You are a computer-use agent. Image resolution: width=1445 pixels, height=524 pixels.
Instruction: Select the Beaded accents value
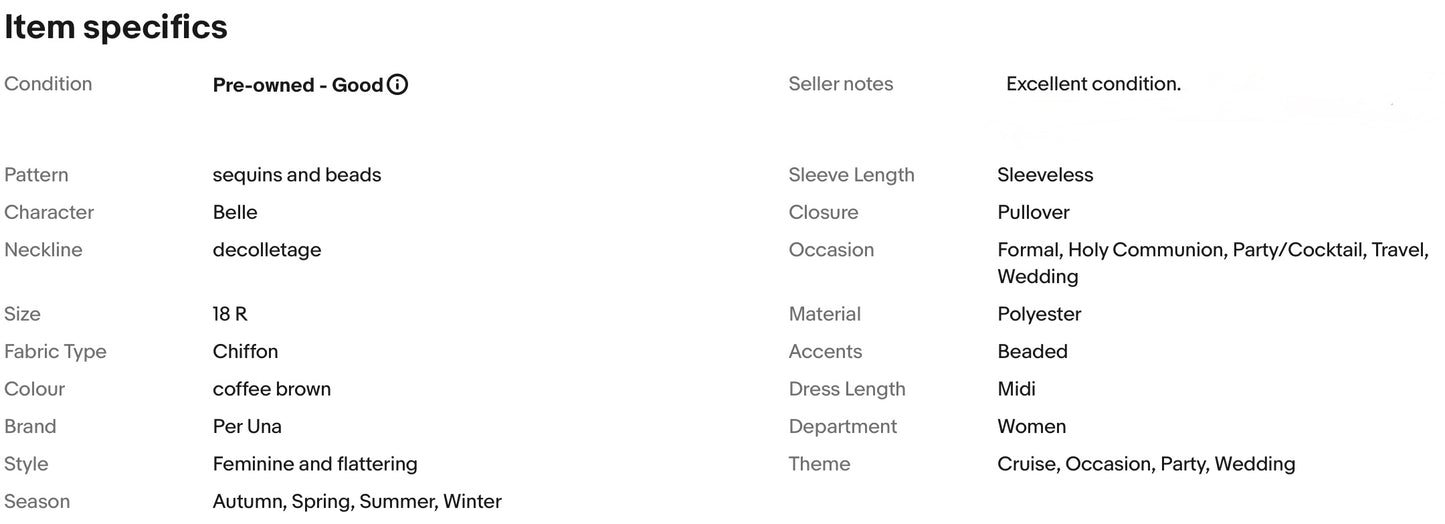(x=1032, y=351)
